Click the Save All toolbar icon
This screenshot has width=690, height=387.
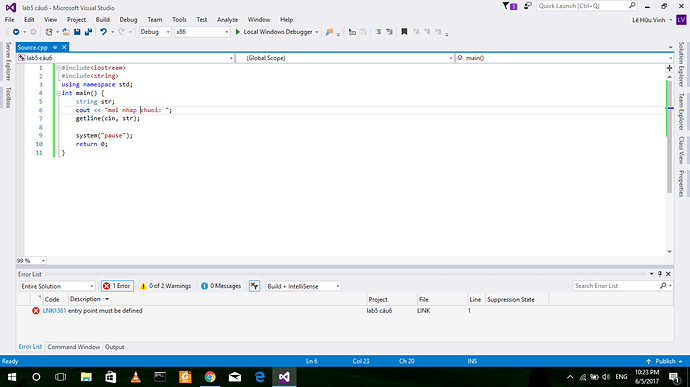tap(88, 32)
